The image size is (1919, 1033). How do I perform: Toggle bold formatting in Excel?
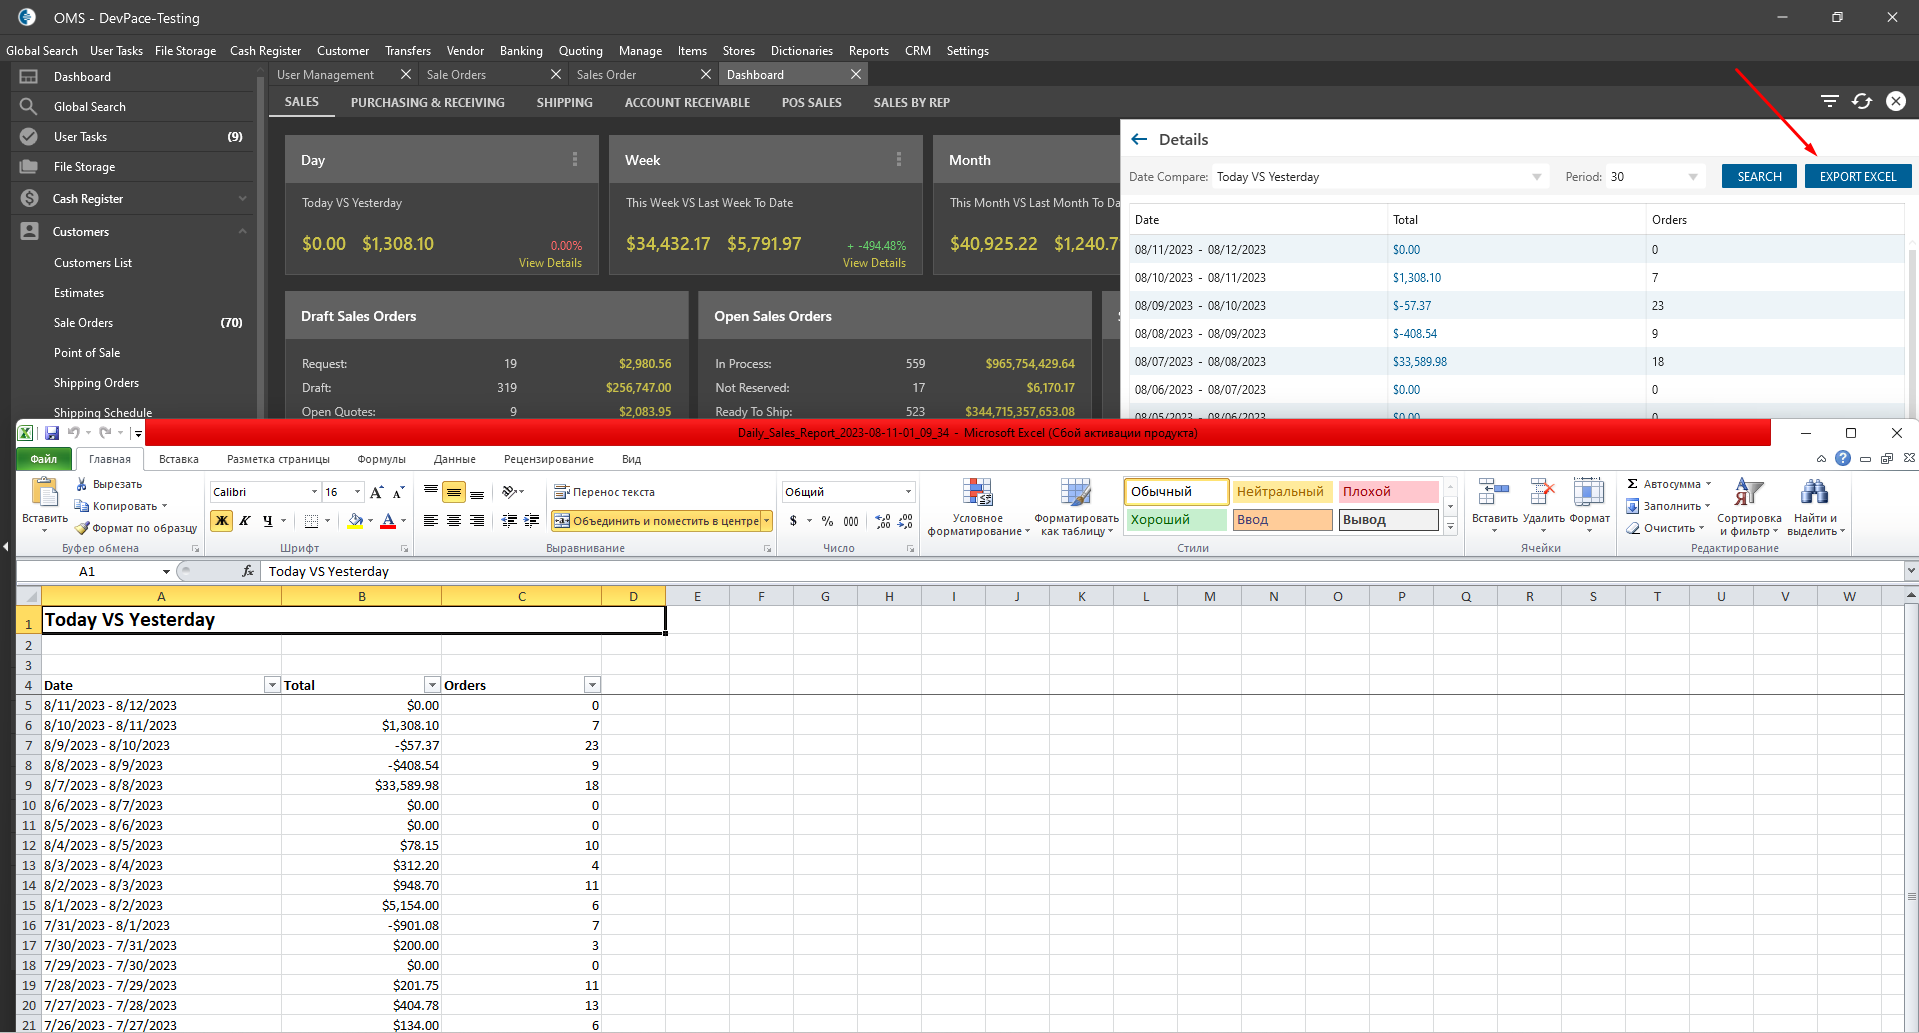pyautogui.click(x=222, y=520)
